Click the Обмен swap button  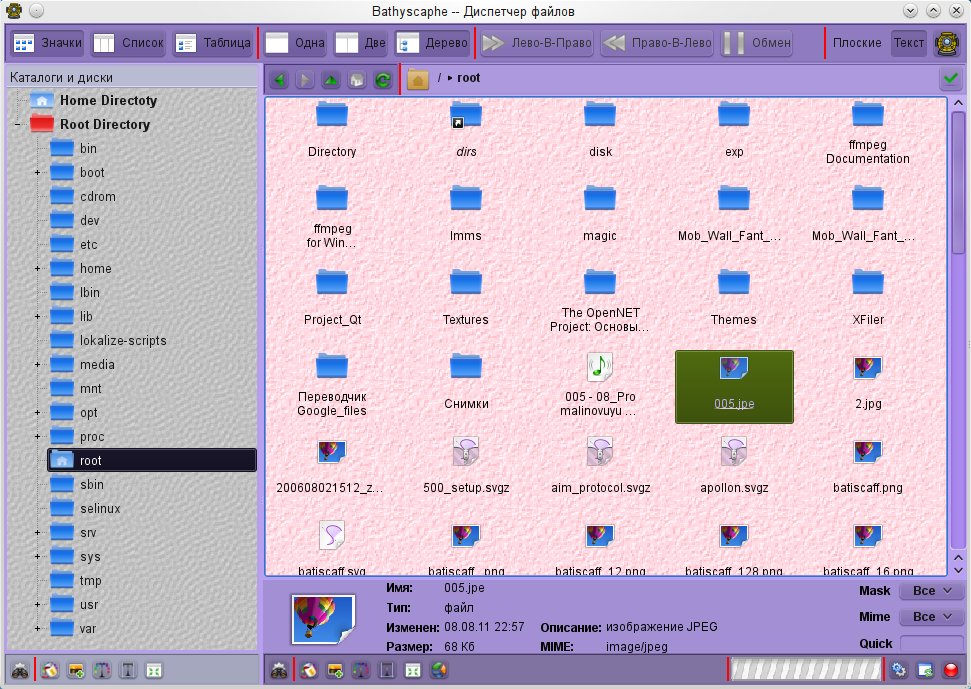(757, 43)
